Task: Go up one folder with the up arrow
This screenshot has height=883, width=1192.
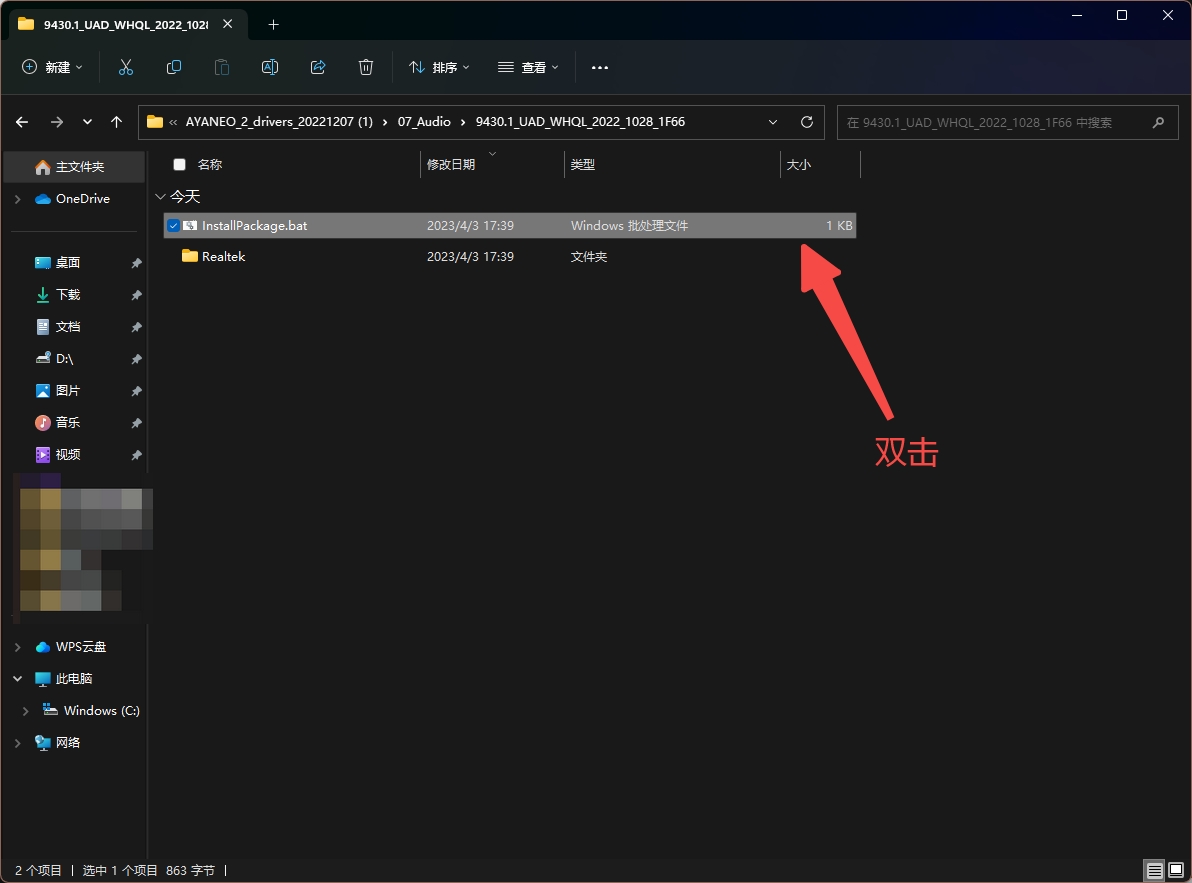Action: [117, 122]
